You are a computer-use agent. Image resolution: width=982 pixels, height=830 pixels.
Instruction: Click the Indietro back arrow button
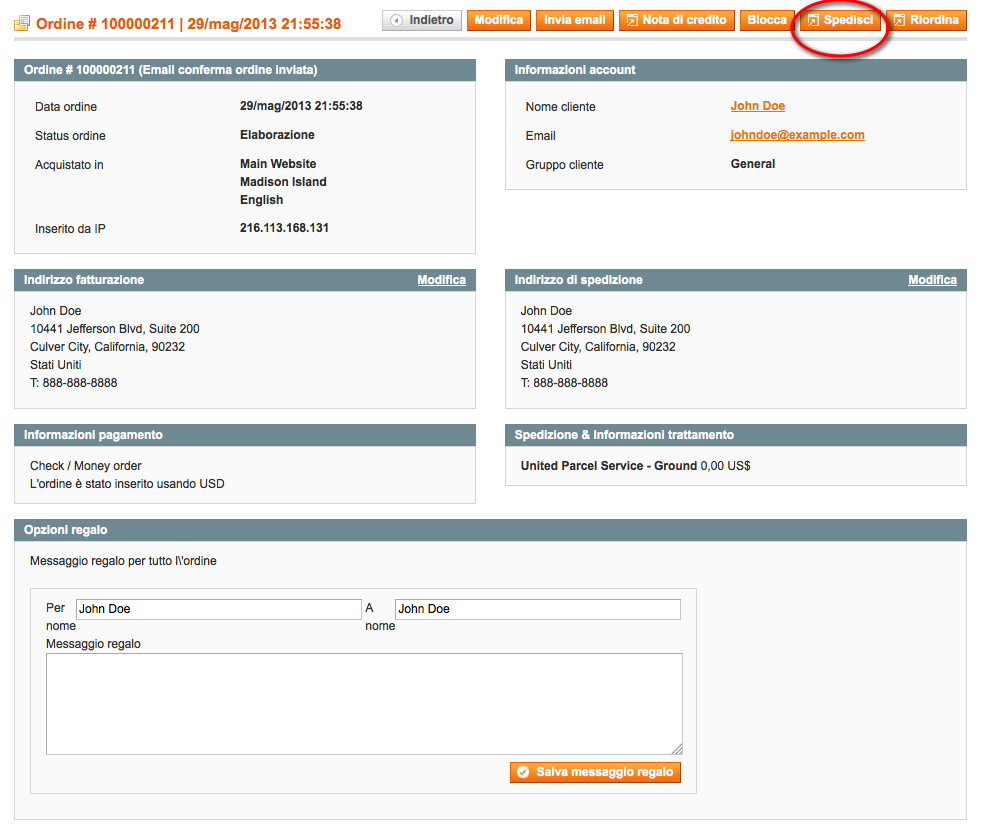[422, 20]
